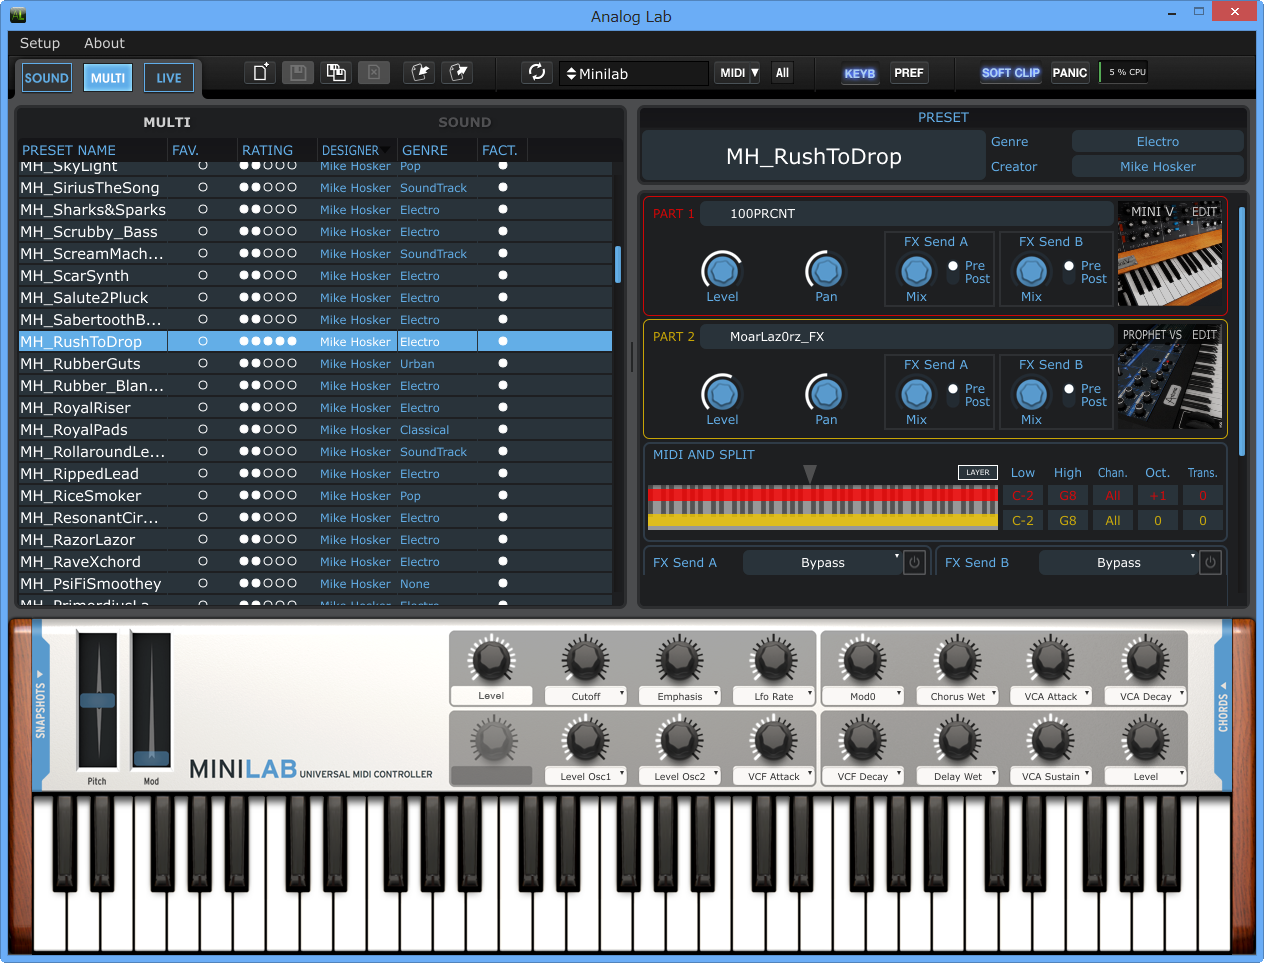Click the PANIC button
The image size is (1264, 963).
(1069, 73)
